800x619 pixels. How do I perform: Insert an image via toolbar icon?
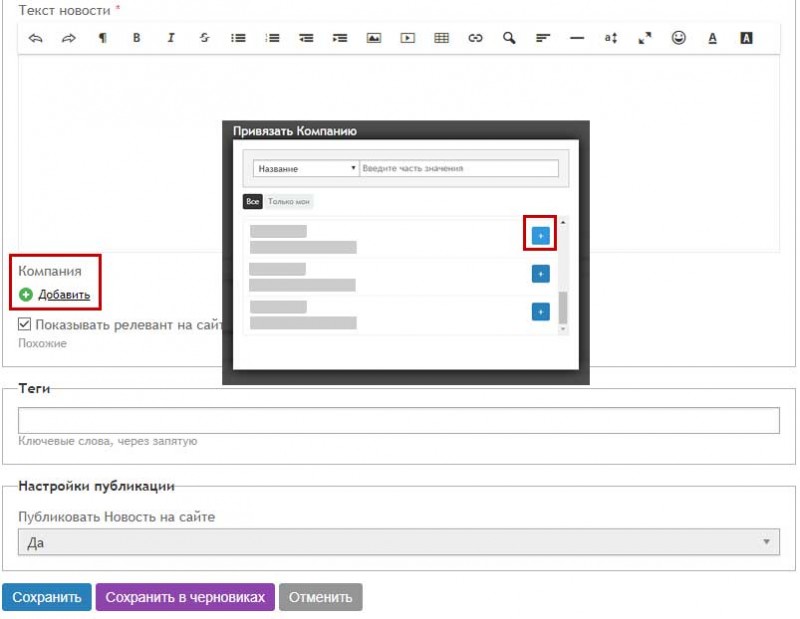[x=374, y=38]
